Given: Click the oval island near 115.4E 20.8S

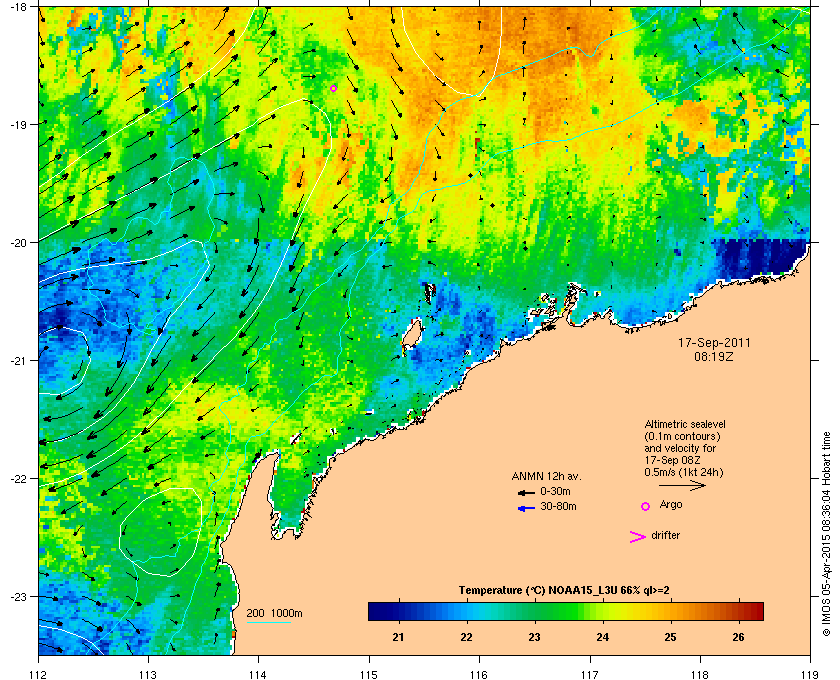Looking at the screenshot, I should 411,335.
